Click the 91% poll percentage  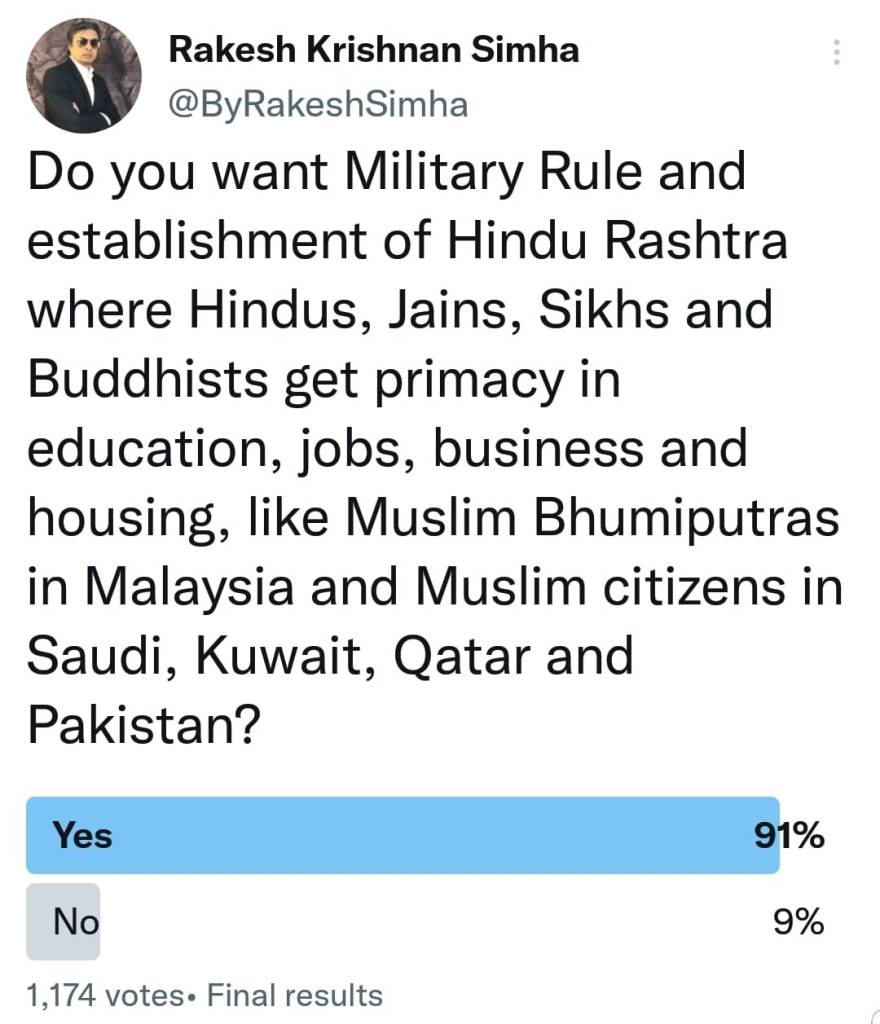[x=789, y=835]
